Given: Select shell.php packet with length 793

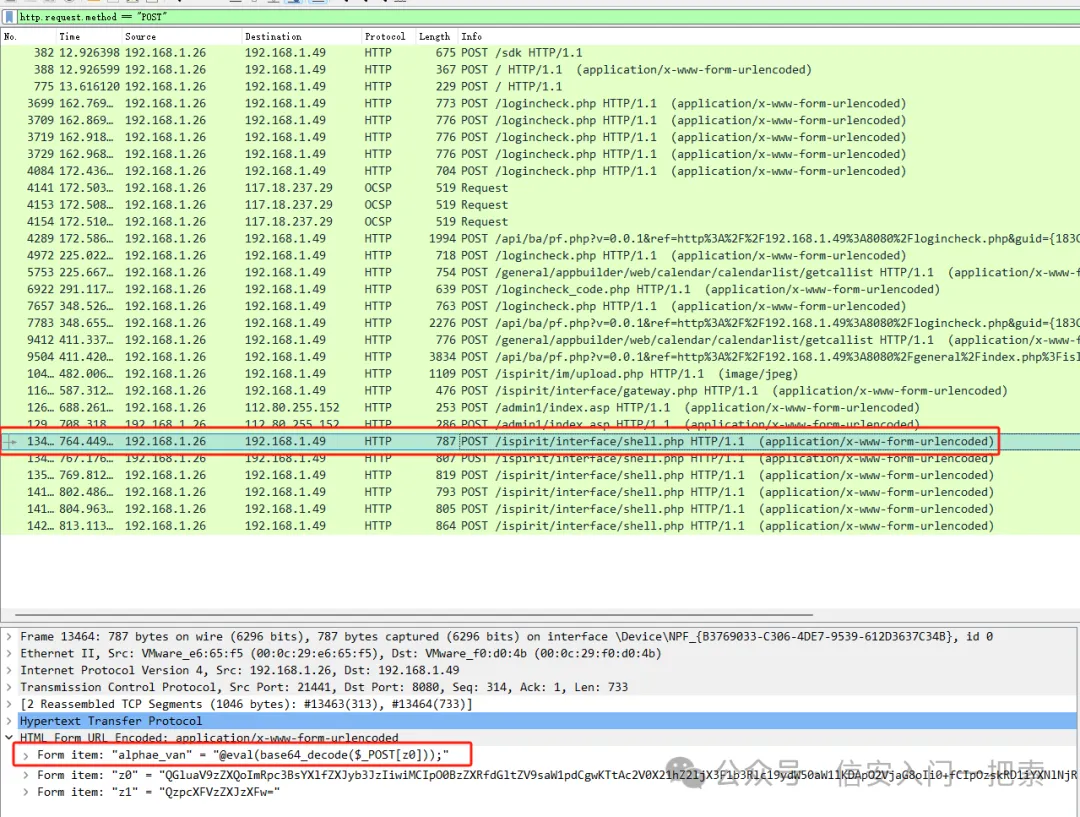Looking at the screenshot, I should point(540,492).
